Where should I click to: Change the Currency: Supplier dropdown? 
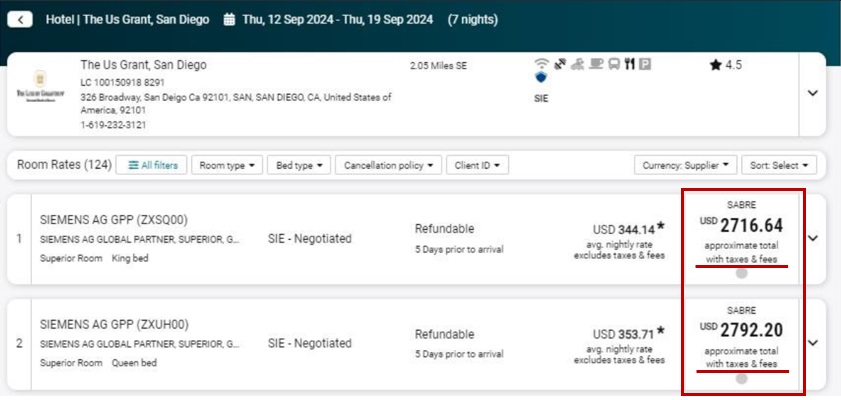pos(685,165)
